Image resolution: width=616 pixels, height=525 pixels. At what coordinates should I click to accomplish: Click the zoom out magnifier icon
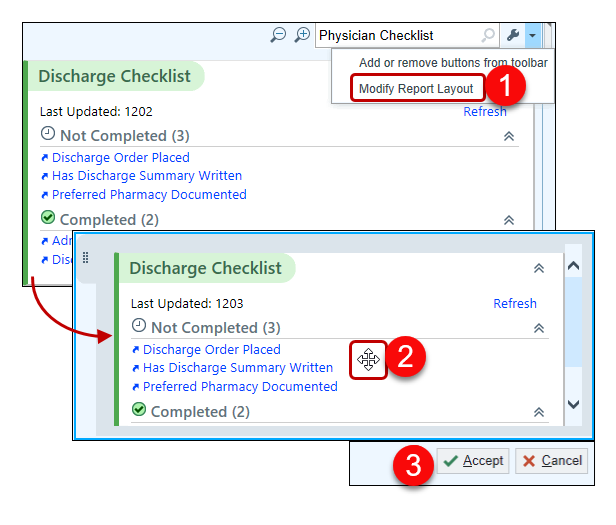pyautogui.click(x=278, y=35)
